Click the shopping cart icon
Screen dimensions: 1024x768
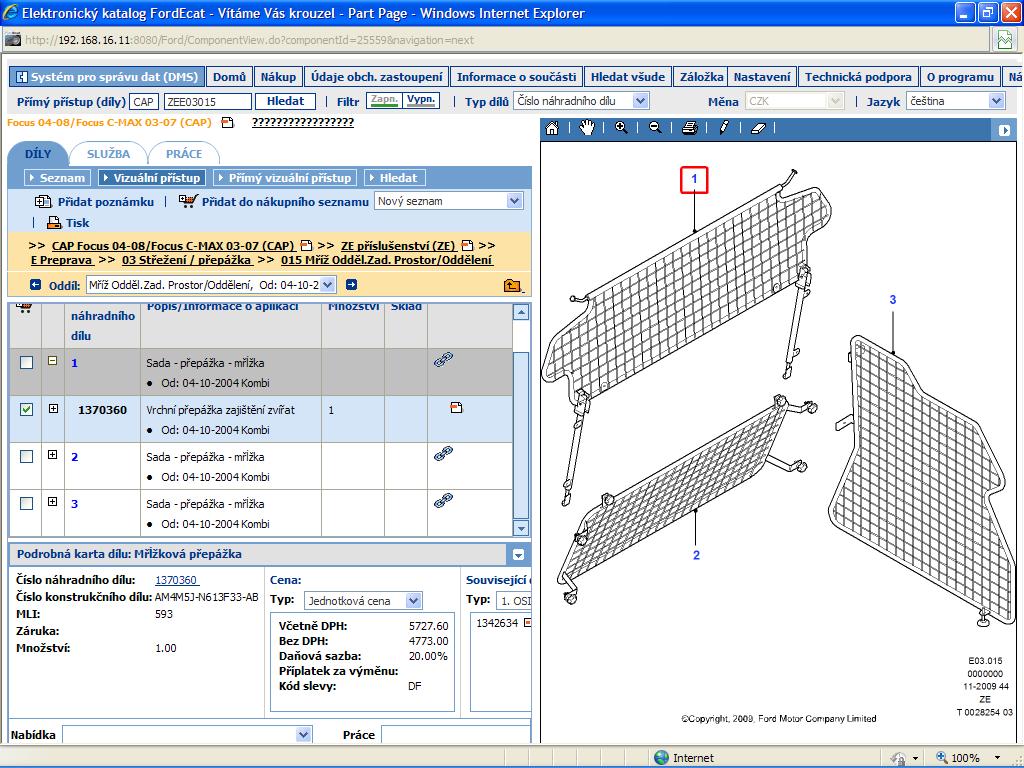click(188, 201)
